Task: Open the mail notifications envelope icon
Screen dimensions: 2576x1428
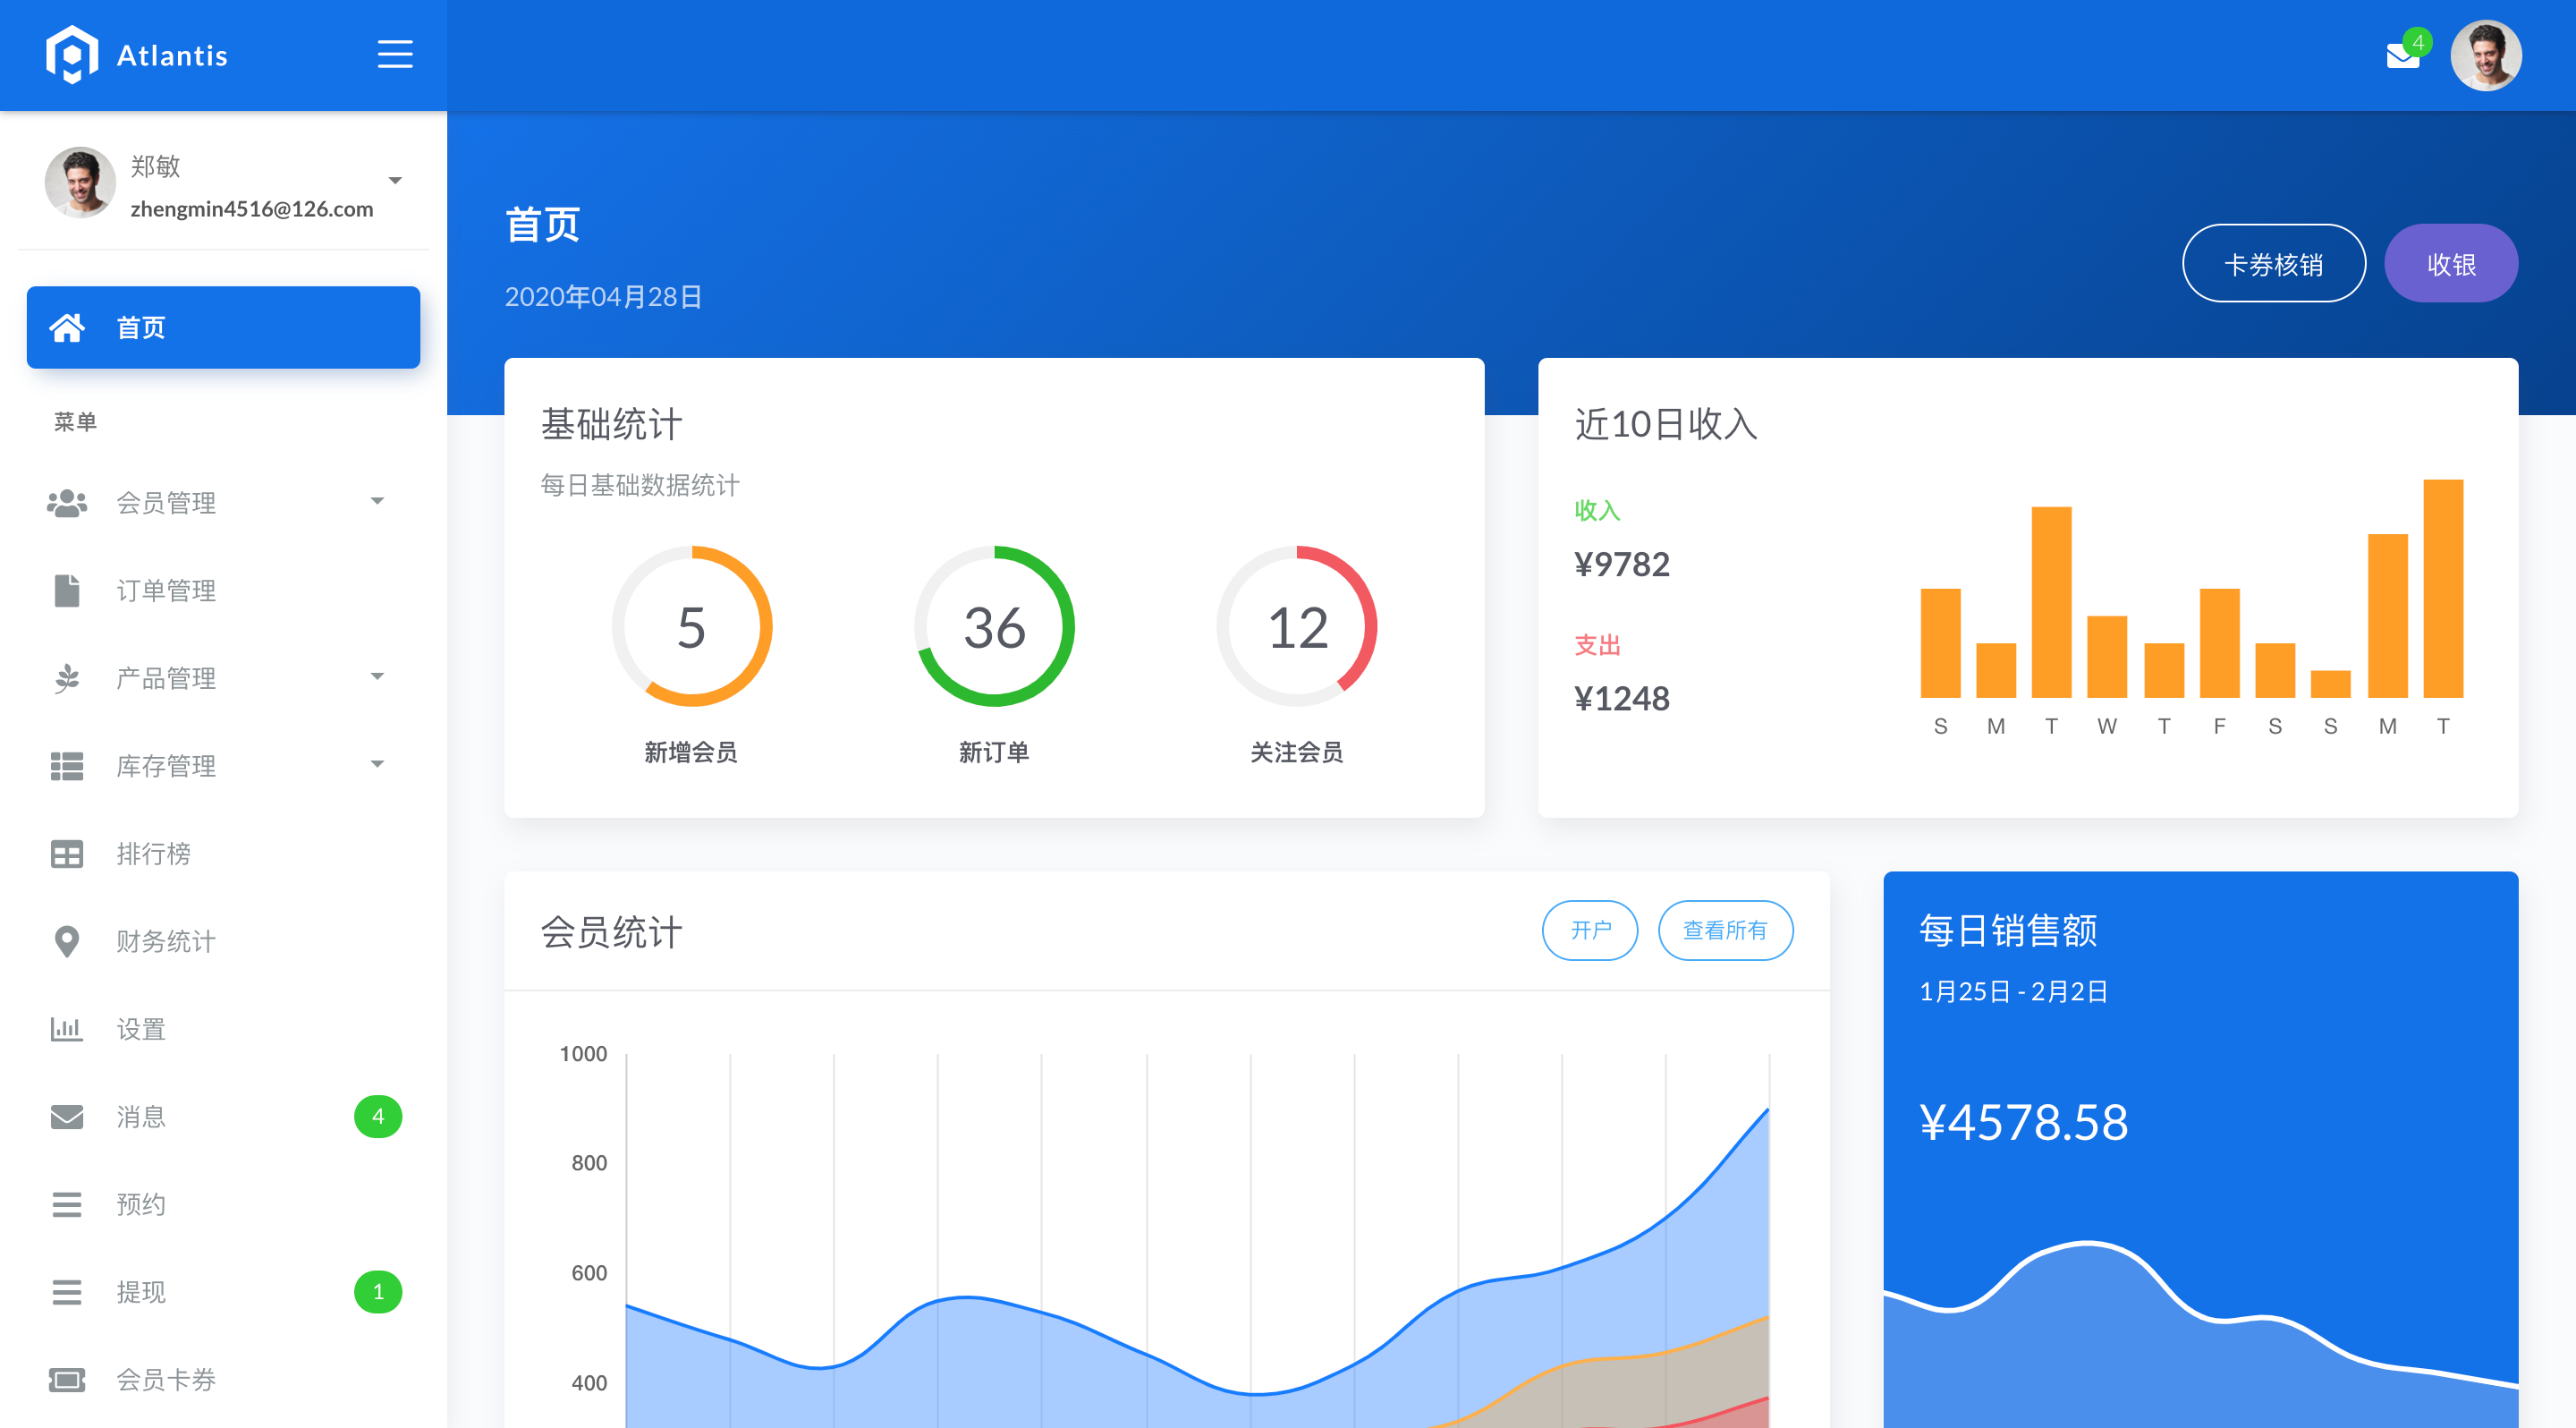Action: 2402,56
